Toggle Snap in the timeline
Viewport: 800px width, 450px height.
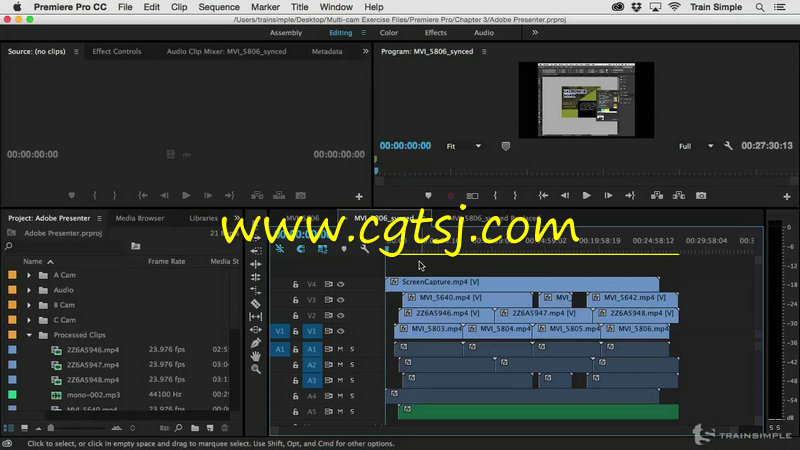coord(301,249)
